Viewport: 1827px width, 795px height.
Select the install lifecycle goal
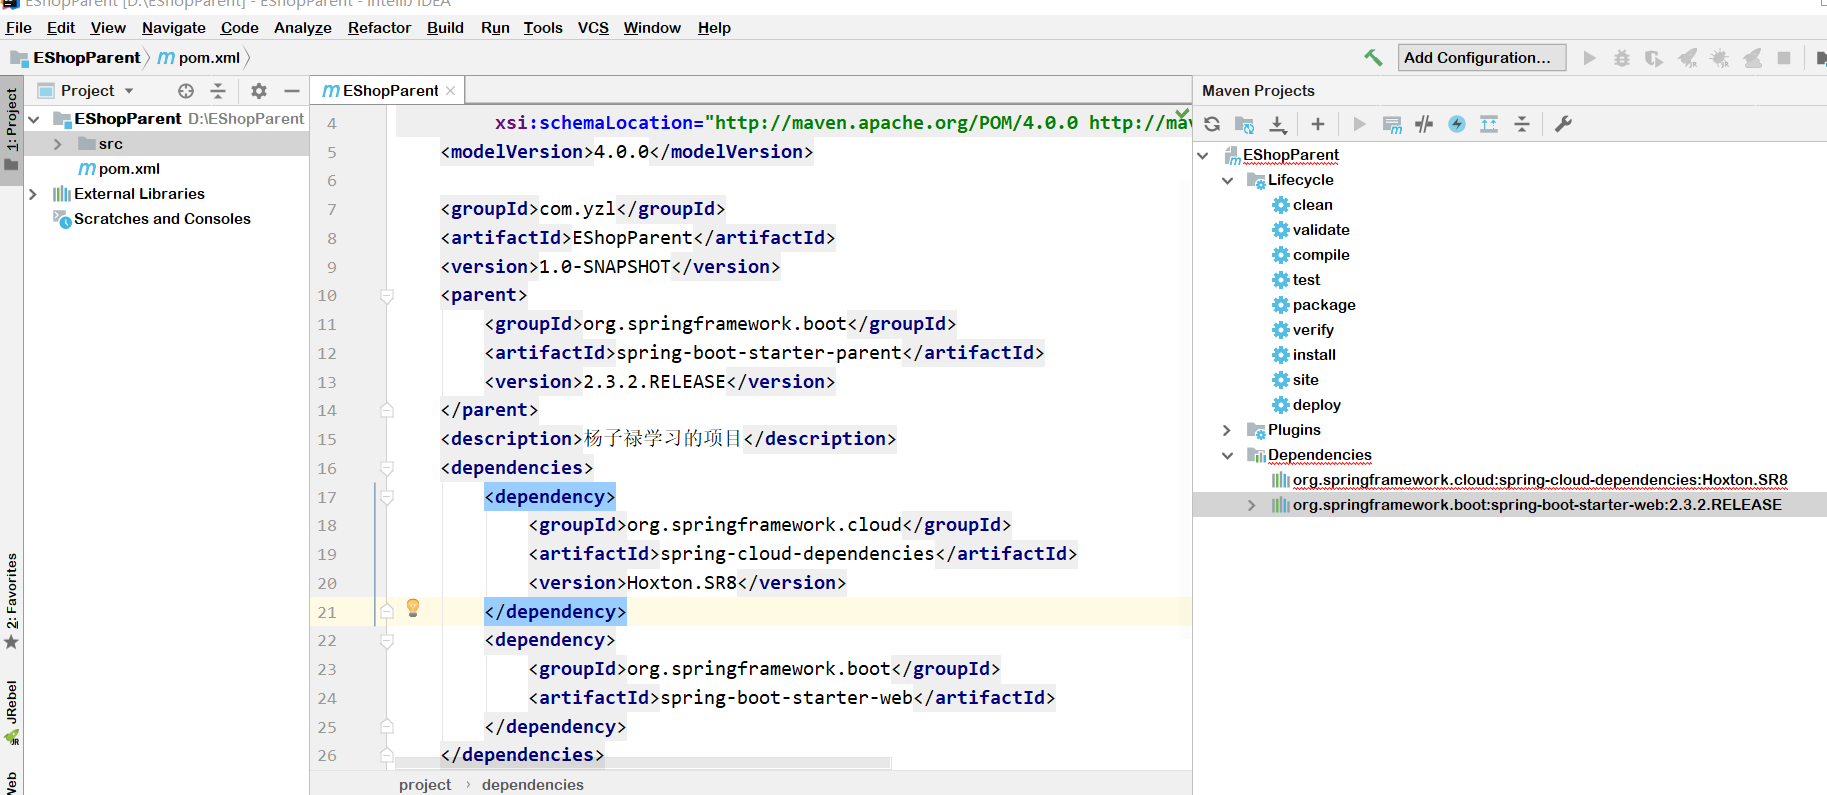(x=1303, y=355)
